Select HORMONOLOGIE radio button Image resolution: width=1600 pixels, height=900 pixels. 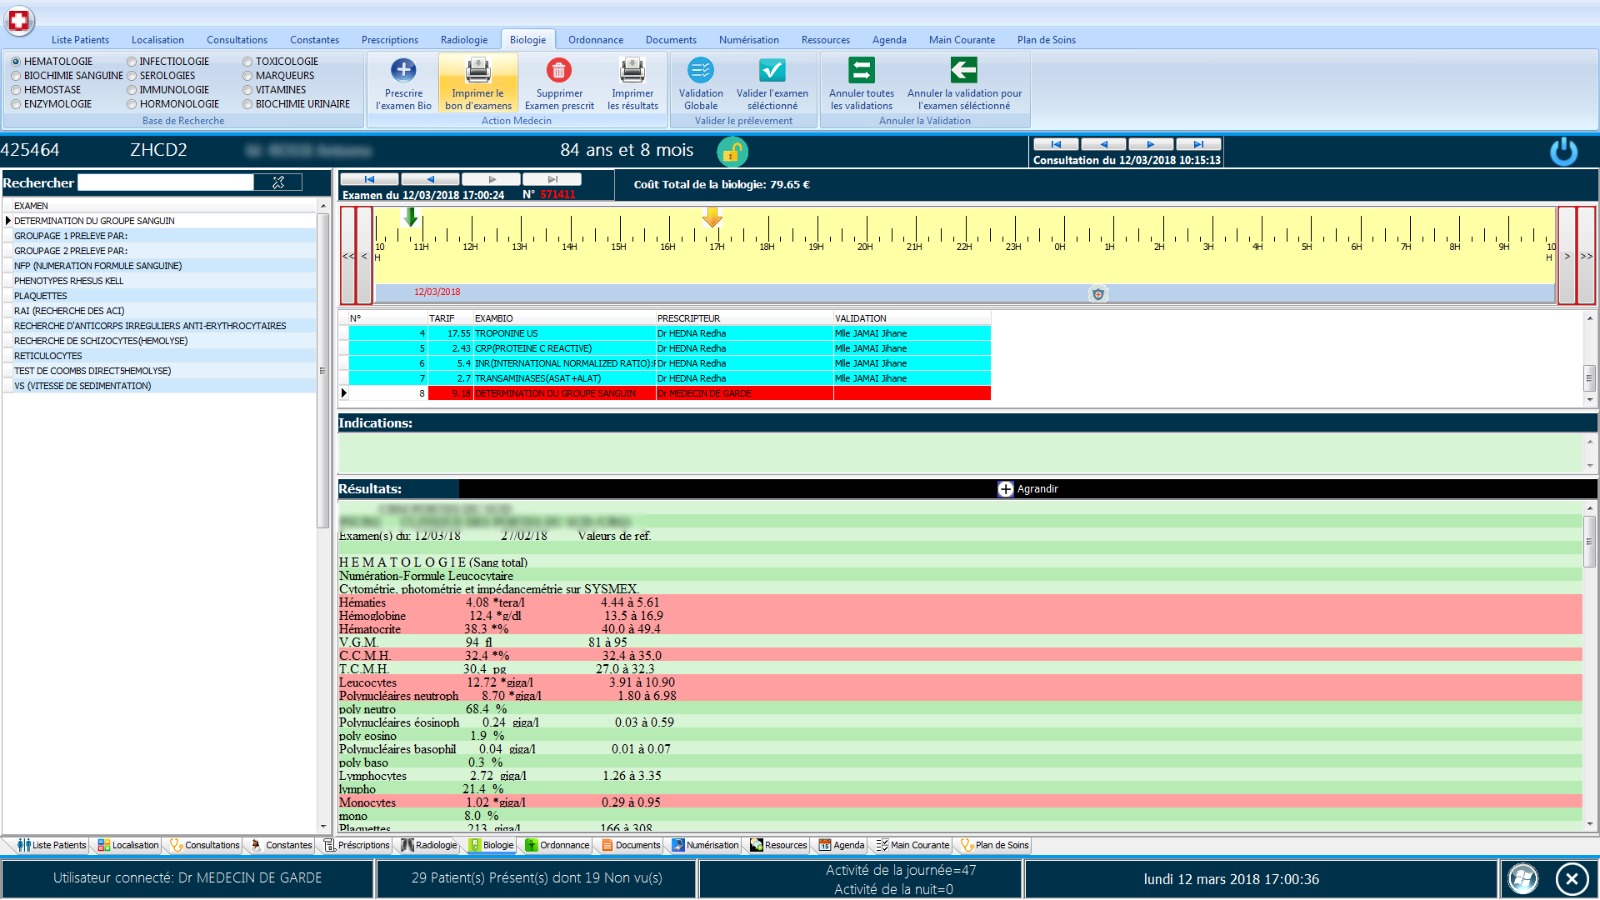click(x=132, y=104)
